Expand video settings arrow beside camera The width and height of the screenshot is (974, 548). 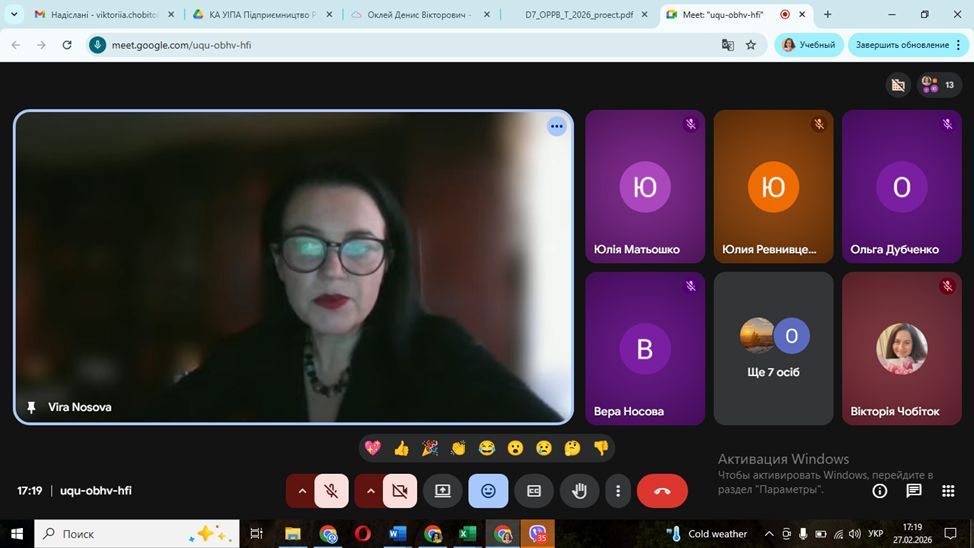pyautogui.click(x=369, y=491)
